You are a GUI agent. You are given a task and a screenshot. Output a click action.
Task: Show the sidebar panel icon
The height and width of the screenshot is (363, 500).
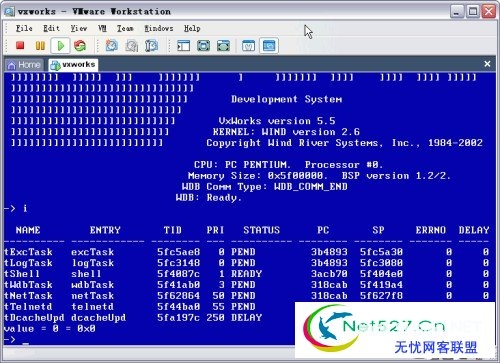[183, 46]
